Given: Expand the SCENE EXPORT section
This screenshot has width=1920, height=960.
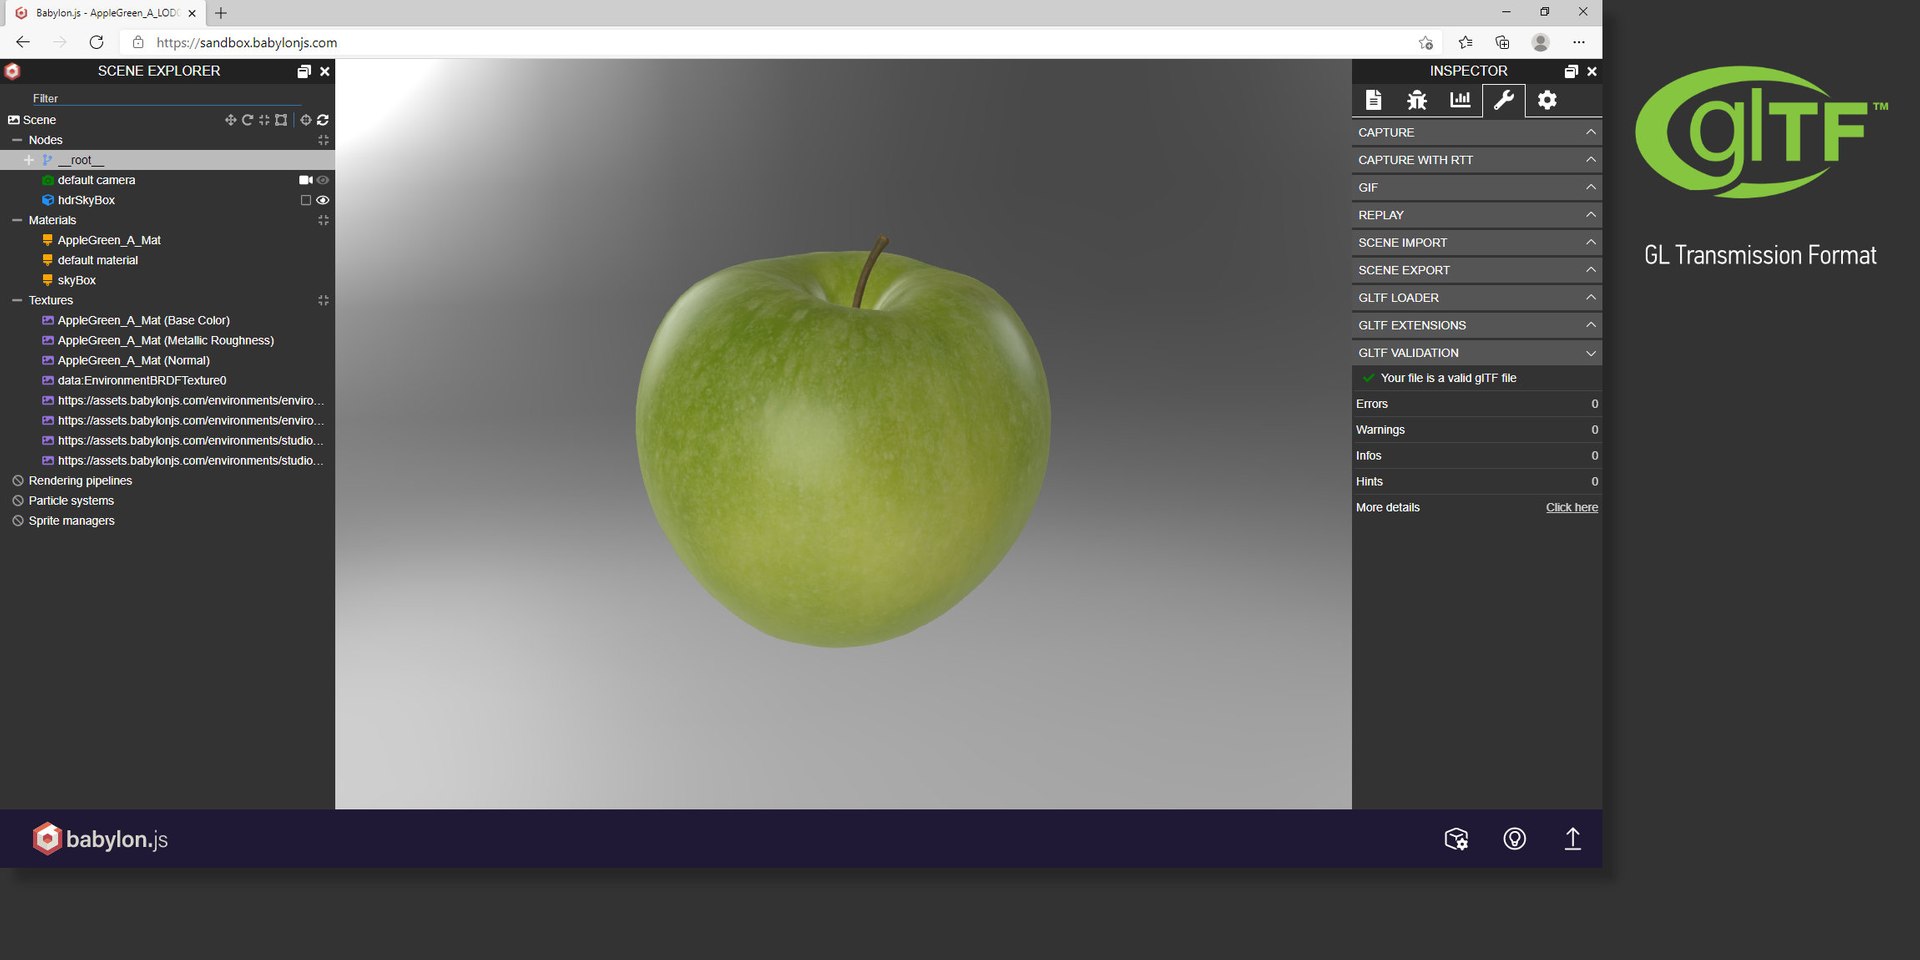Looking at the screenshot, I should (1477, 270).
